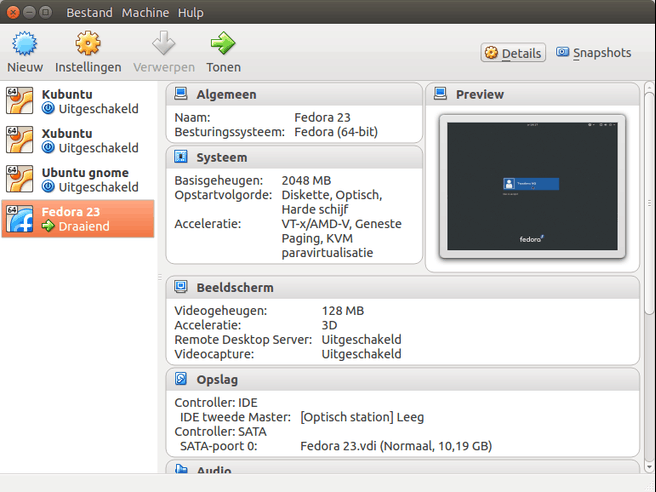Click Fedora 23 running green arrow icon
The width and height of the screenshot is (656, 492).
click(x=48, y=226)
